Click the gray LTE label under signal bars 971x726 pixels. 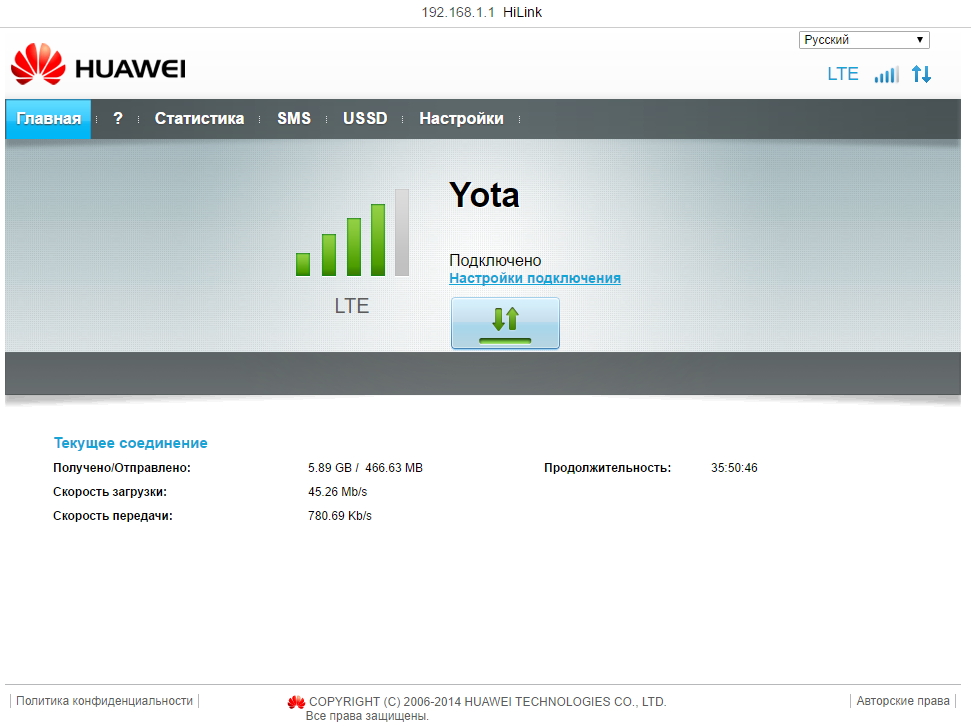[x=352, y=306]
